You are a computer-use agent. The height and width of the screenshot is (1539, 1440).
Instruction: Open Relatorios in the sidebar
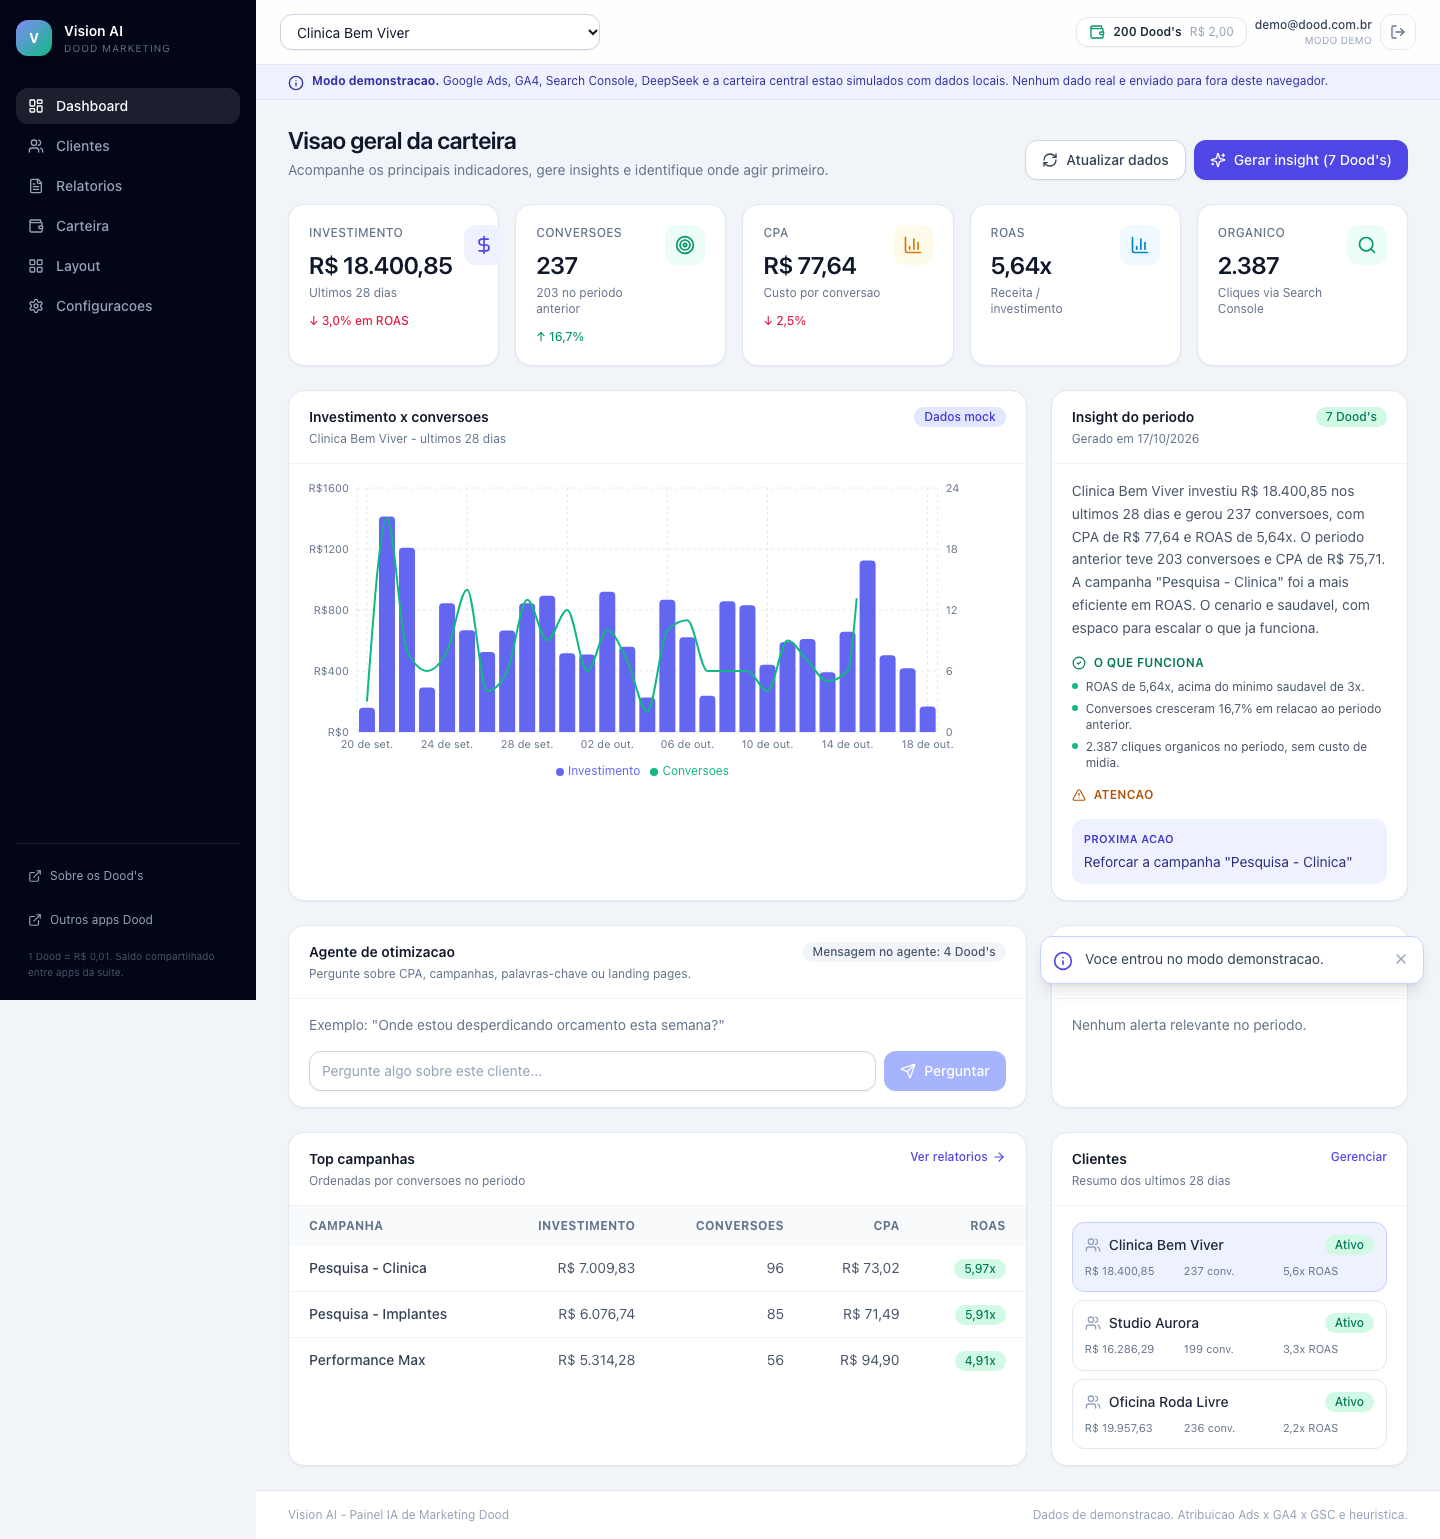[x=128, y=186]
